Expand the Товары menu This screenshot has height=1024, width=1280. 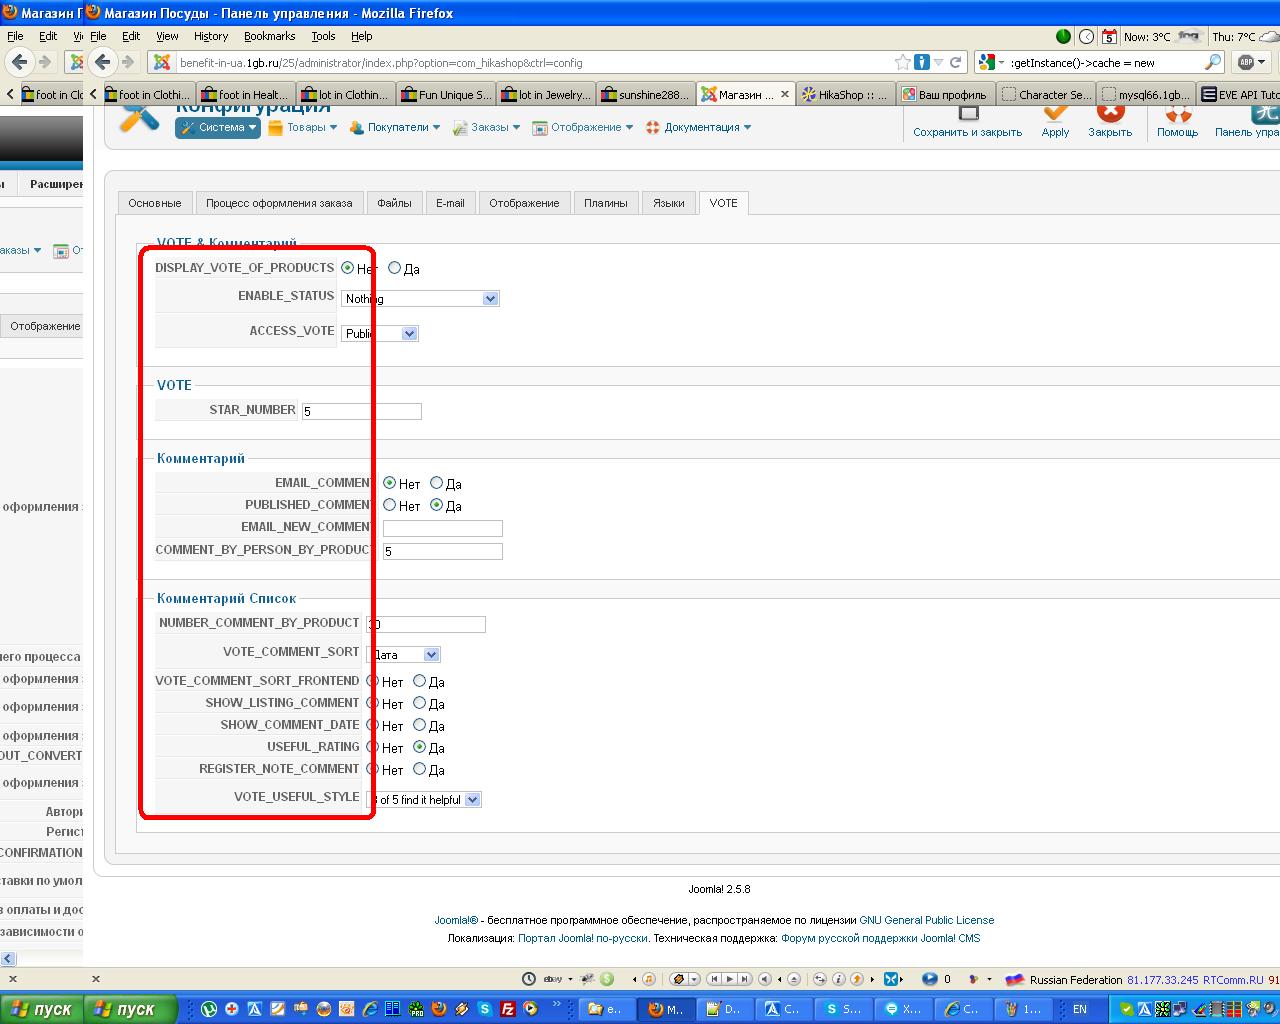(302, 127)
